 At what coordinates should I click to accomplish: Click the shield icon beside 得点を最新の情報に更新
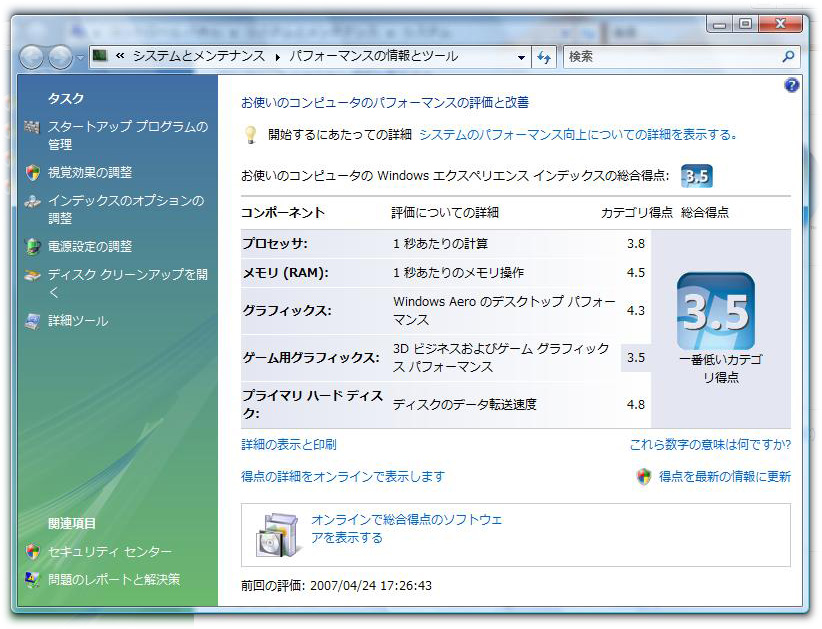click(x=644, y=476)
